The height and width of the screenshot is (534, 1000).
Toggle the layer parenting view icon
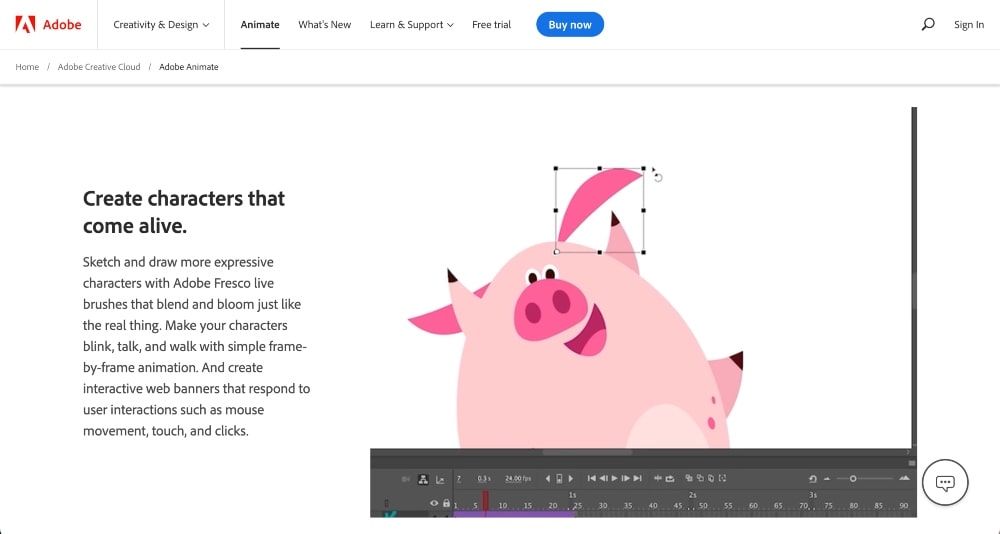pos(423,478)
